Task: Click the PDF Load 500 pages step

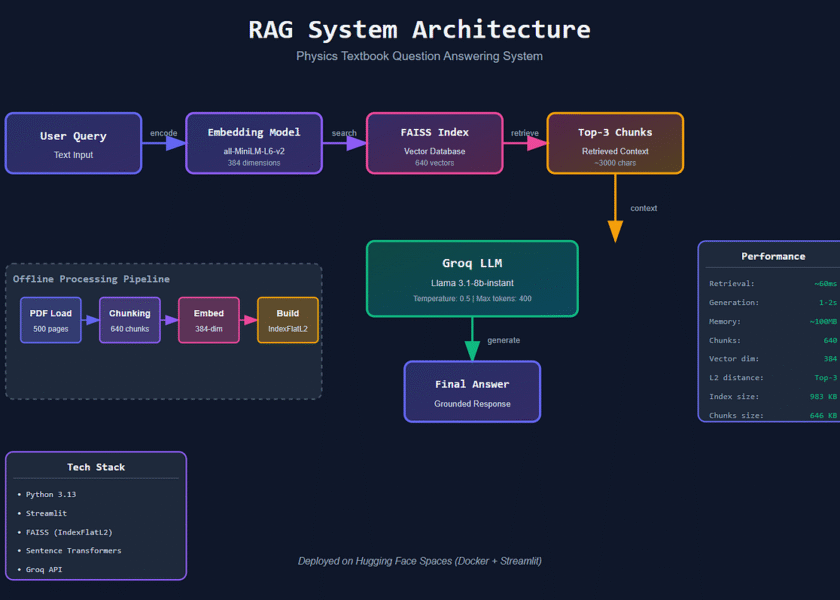Action: tap(51, 320)
